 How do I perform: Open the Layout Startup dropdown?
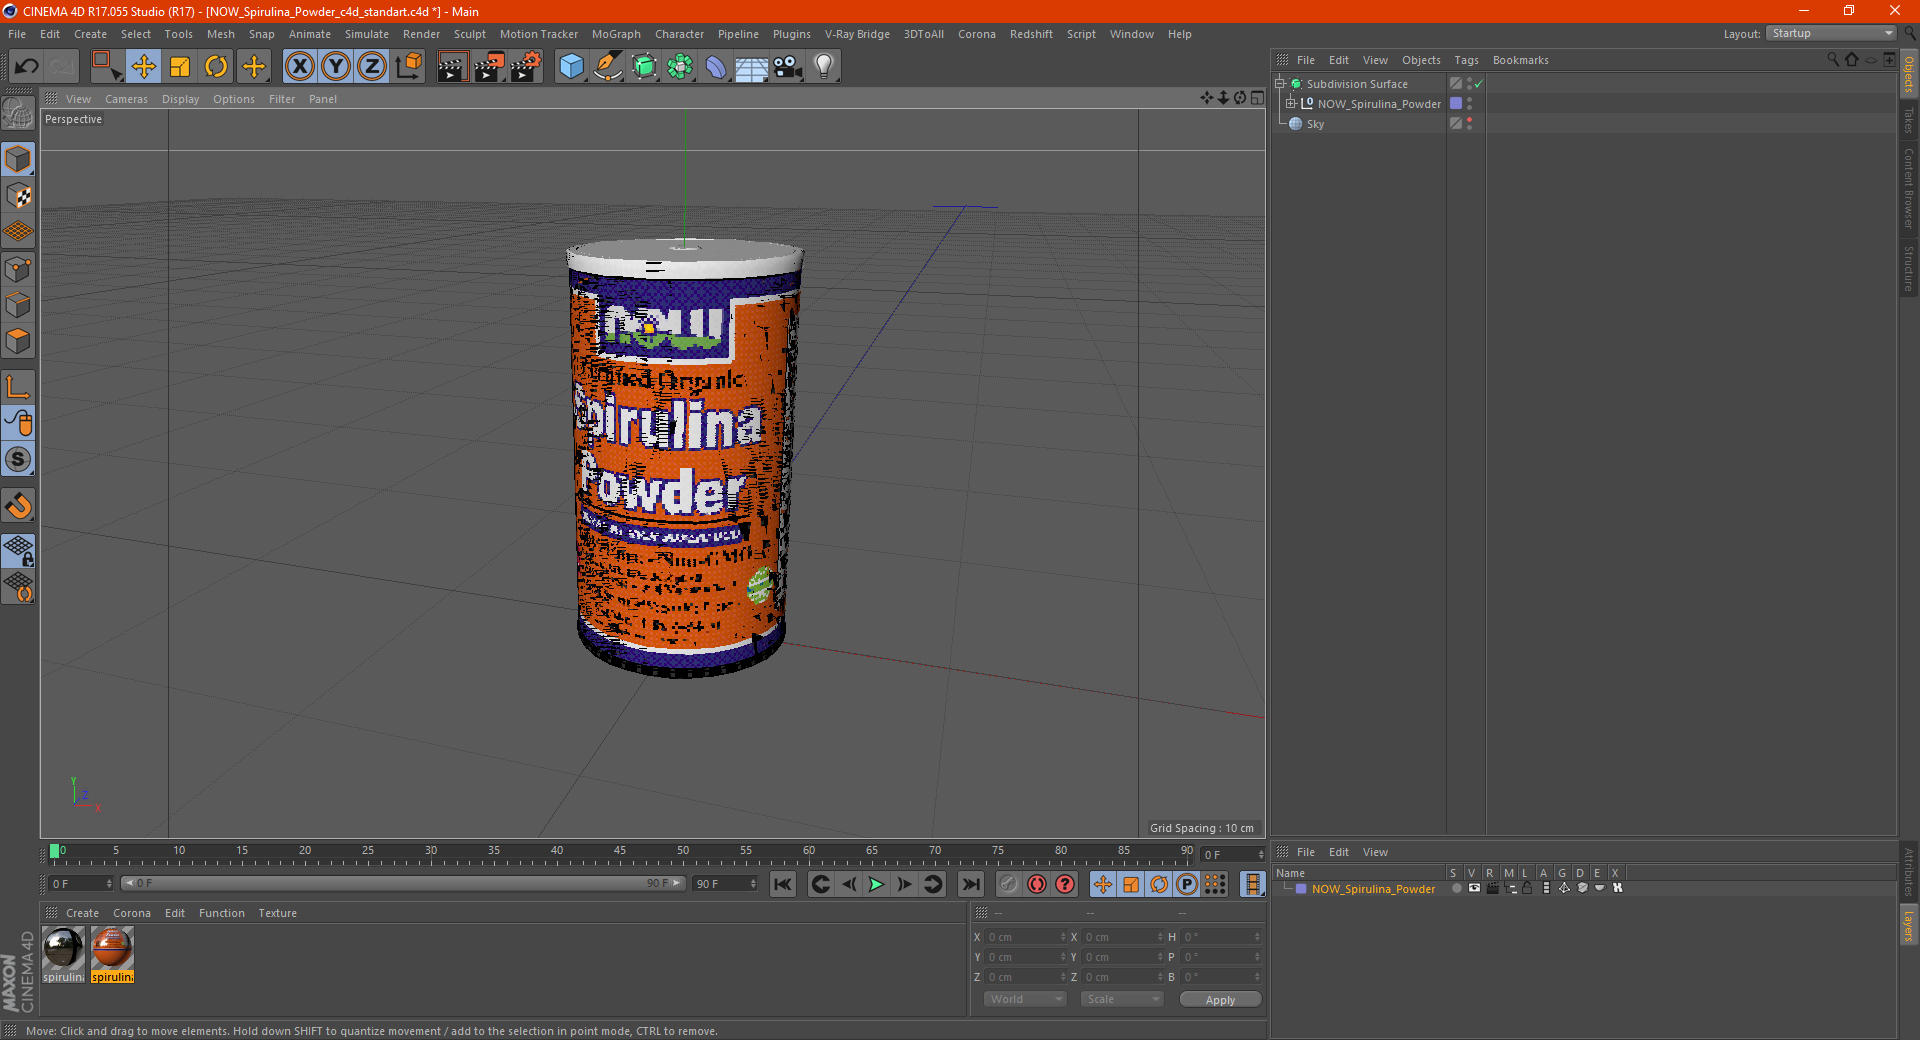click(x=1832, y=34)
